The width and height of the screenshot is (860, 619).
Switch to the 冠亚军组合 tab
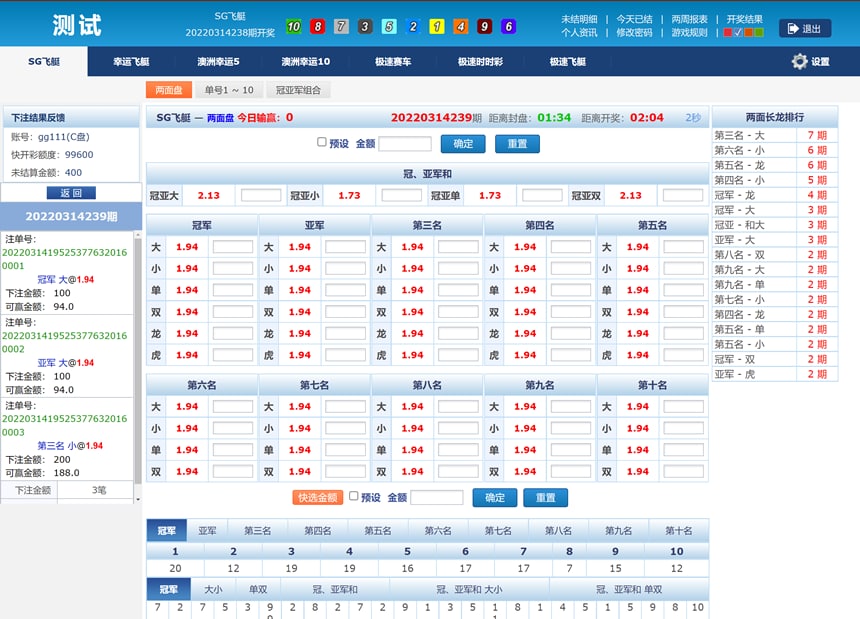(x=297, y=89)
